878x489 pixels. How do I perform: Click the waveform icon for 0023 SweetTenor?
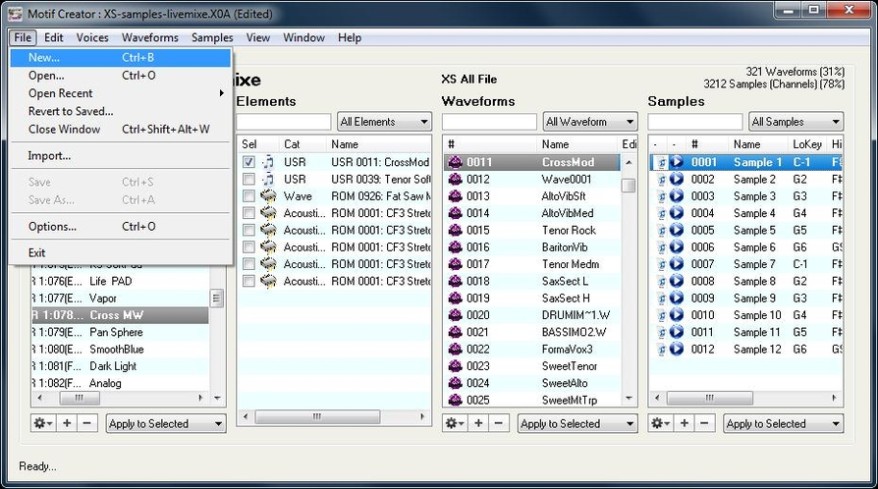click(455, 366)
